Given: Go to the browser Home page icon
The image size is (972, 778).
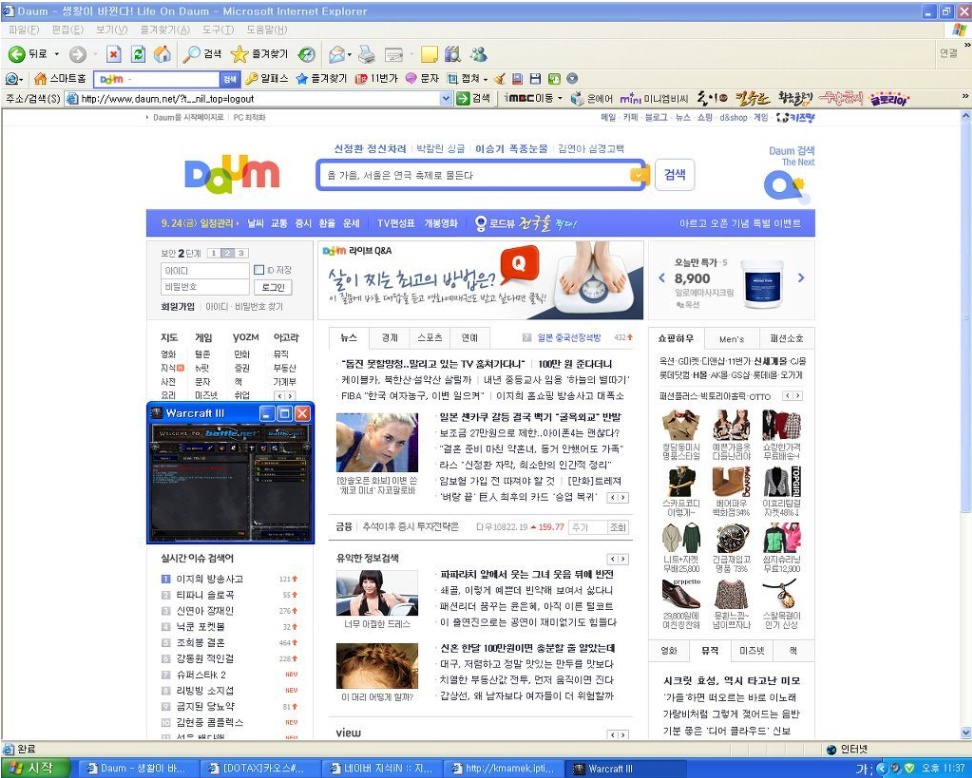Looking at the screenshot, I should coord(161,54).
